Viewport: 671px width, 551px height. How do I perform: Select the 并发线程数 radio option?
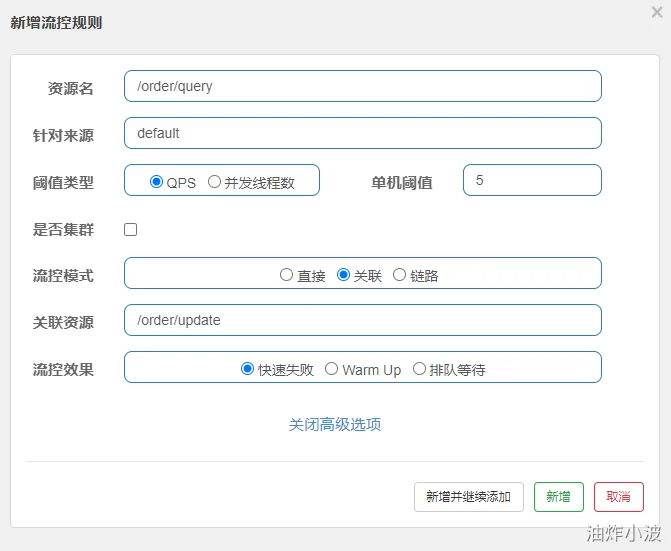click(214, 182)
